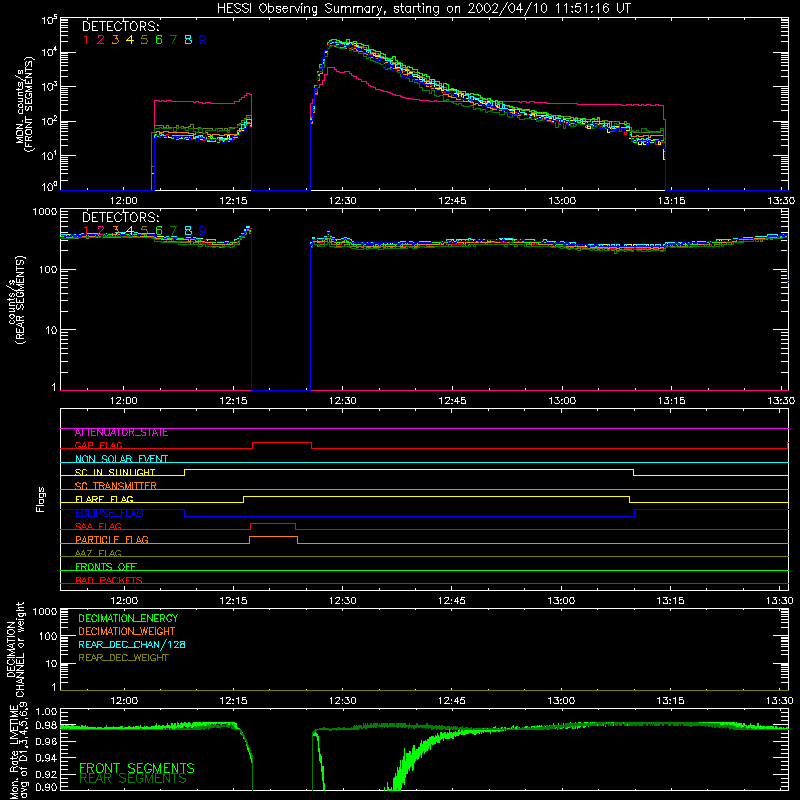Click the REAR_DEC_CHAN/128 legend entry
The image size is (800, 800).
point(132,645)
